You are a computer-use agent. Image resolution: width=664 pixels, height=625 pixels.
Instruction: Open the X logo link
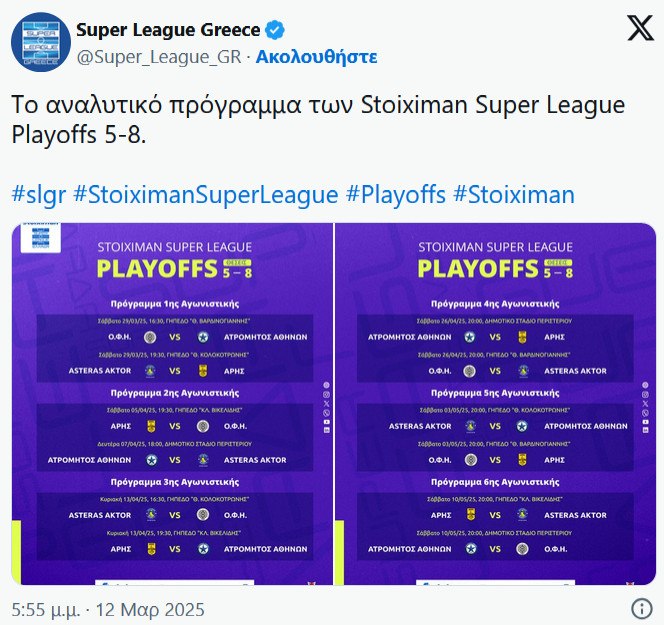639,29
